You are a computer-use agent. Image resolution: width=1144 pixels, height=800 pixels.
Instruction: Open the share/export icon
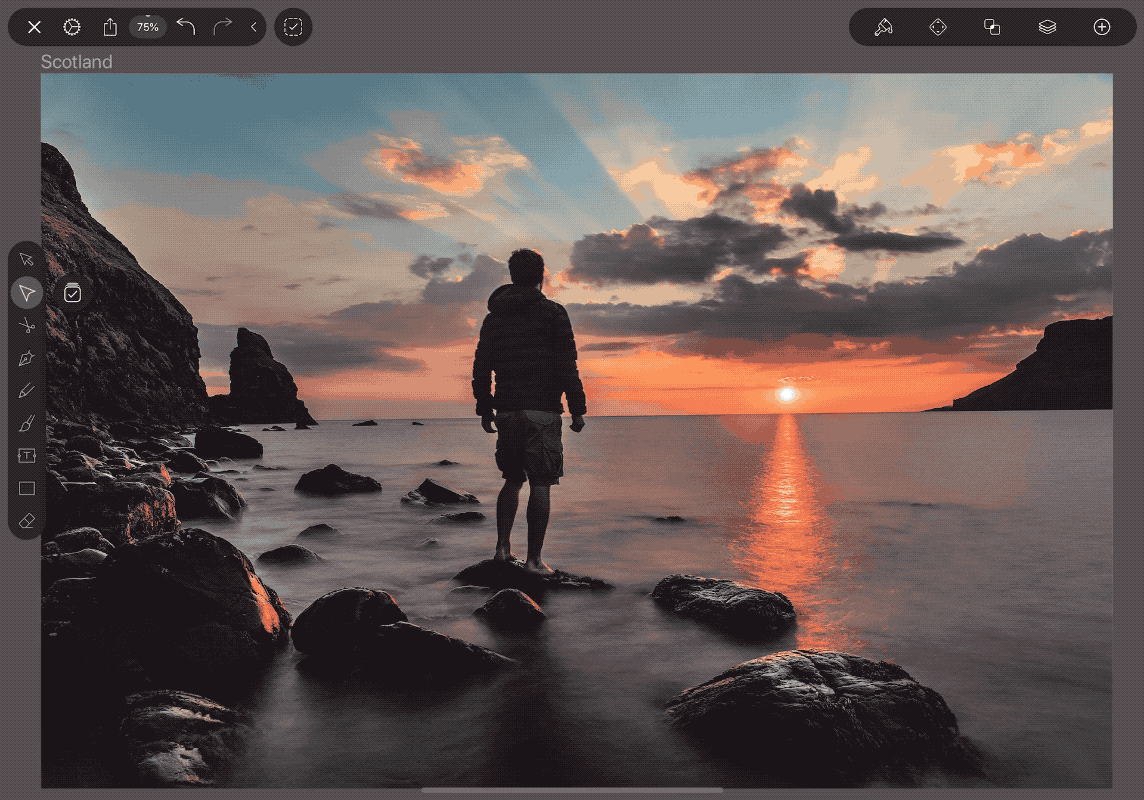[110, 27]
